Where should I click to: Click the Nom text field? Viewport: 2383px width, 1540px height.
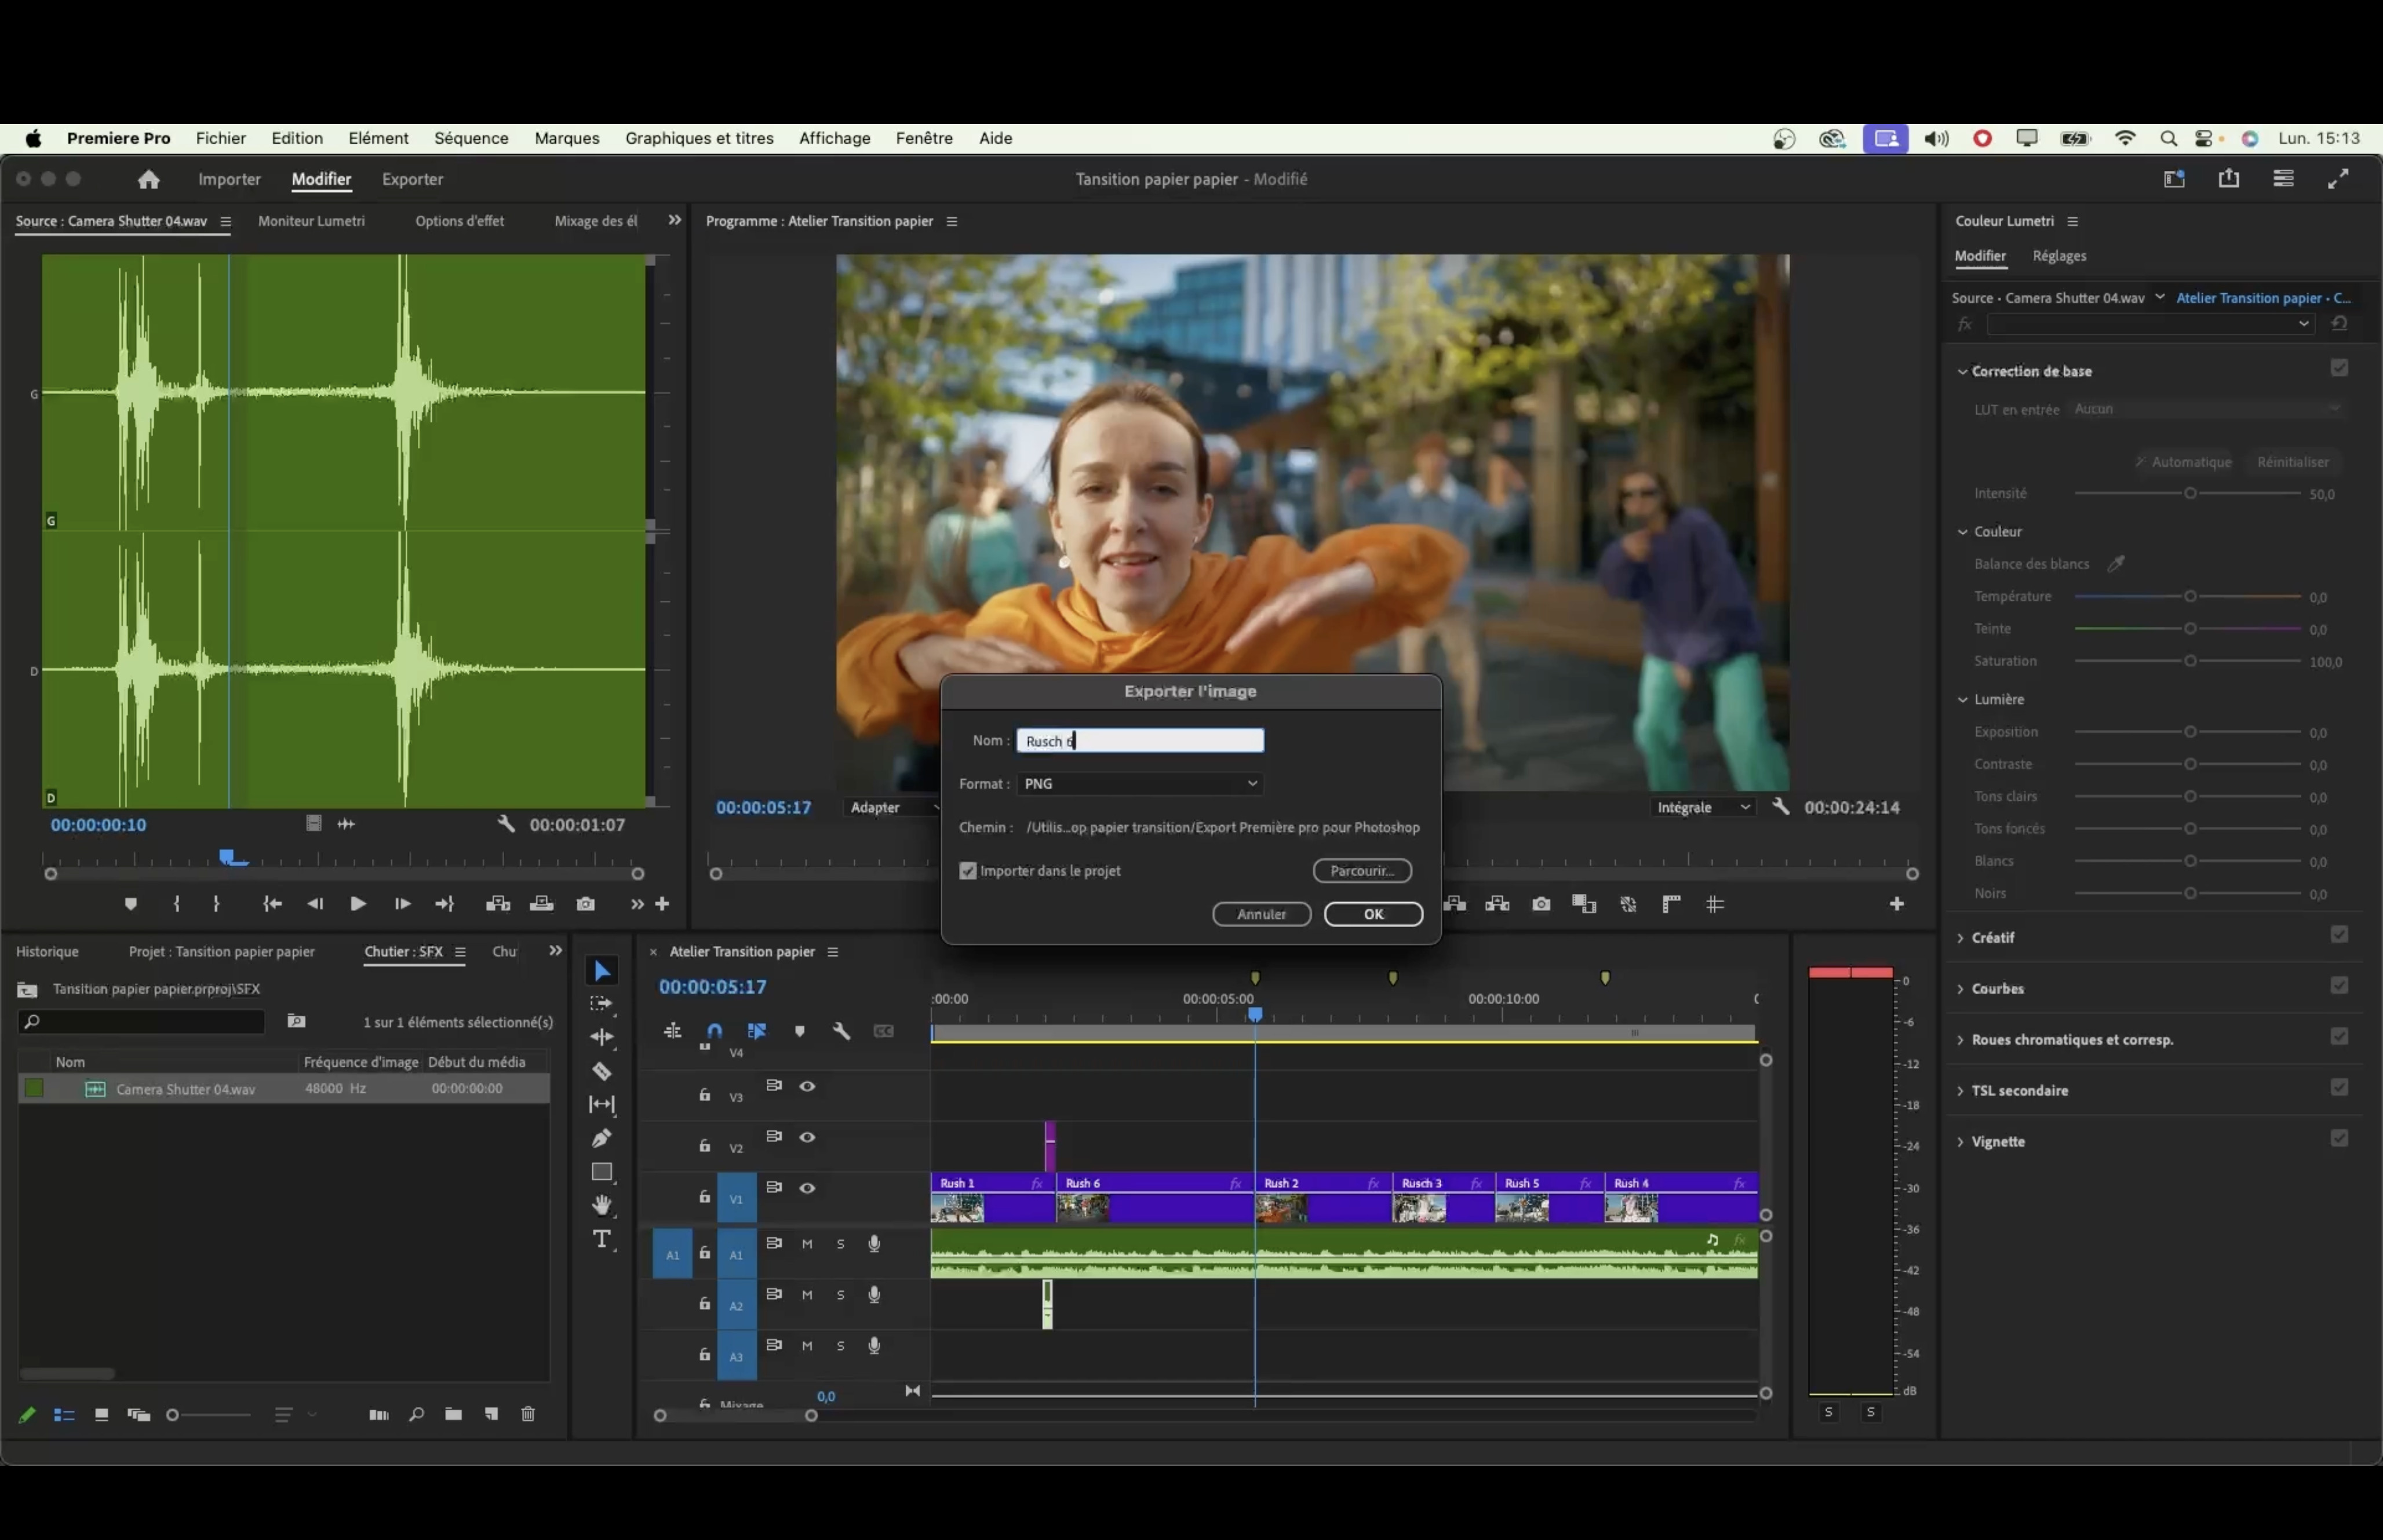pos(1140,741)
